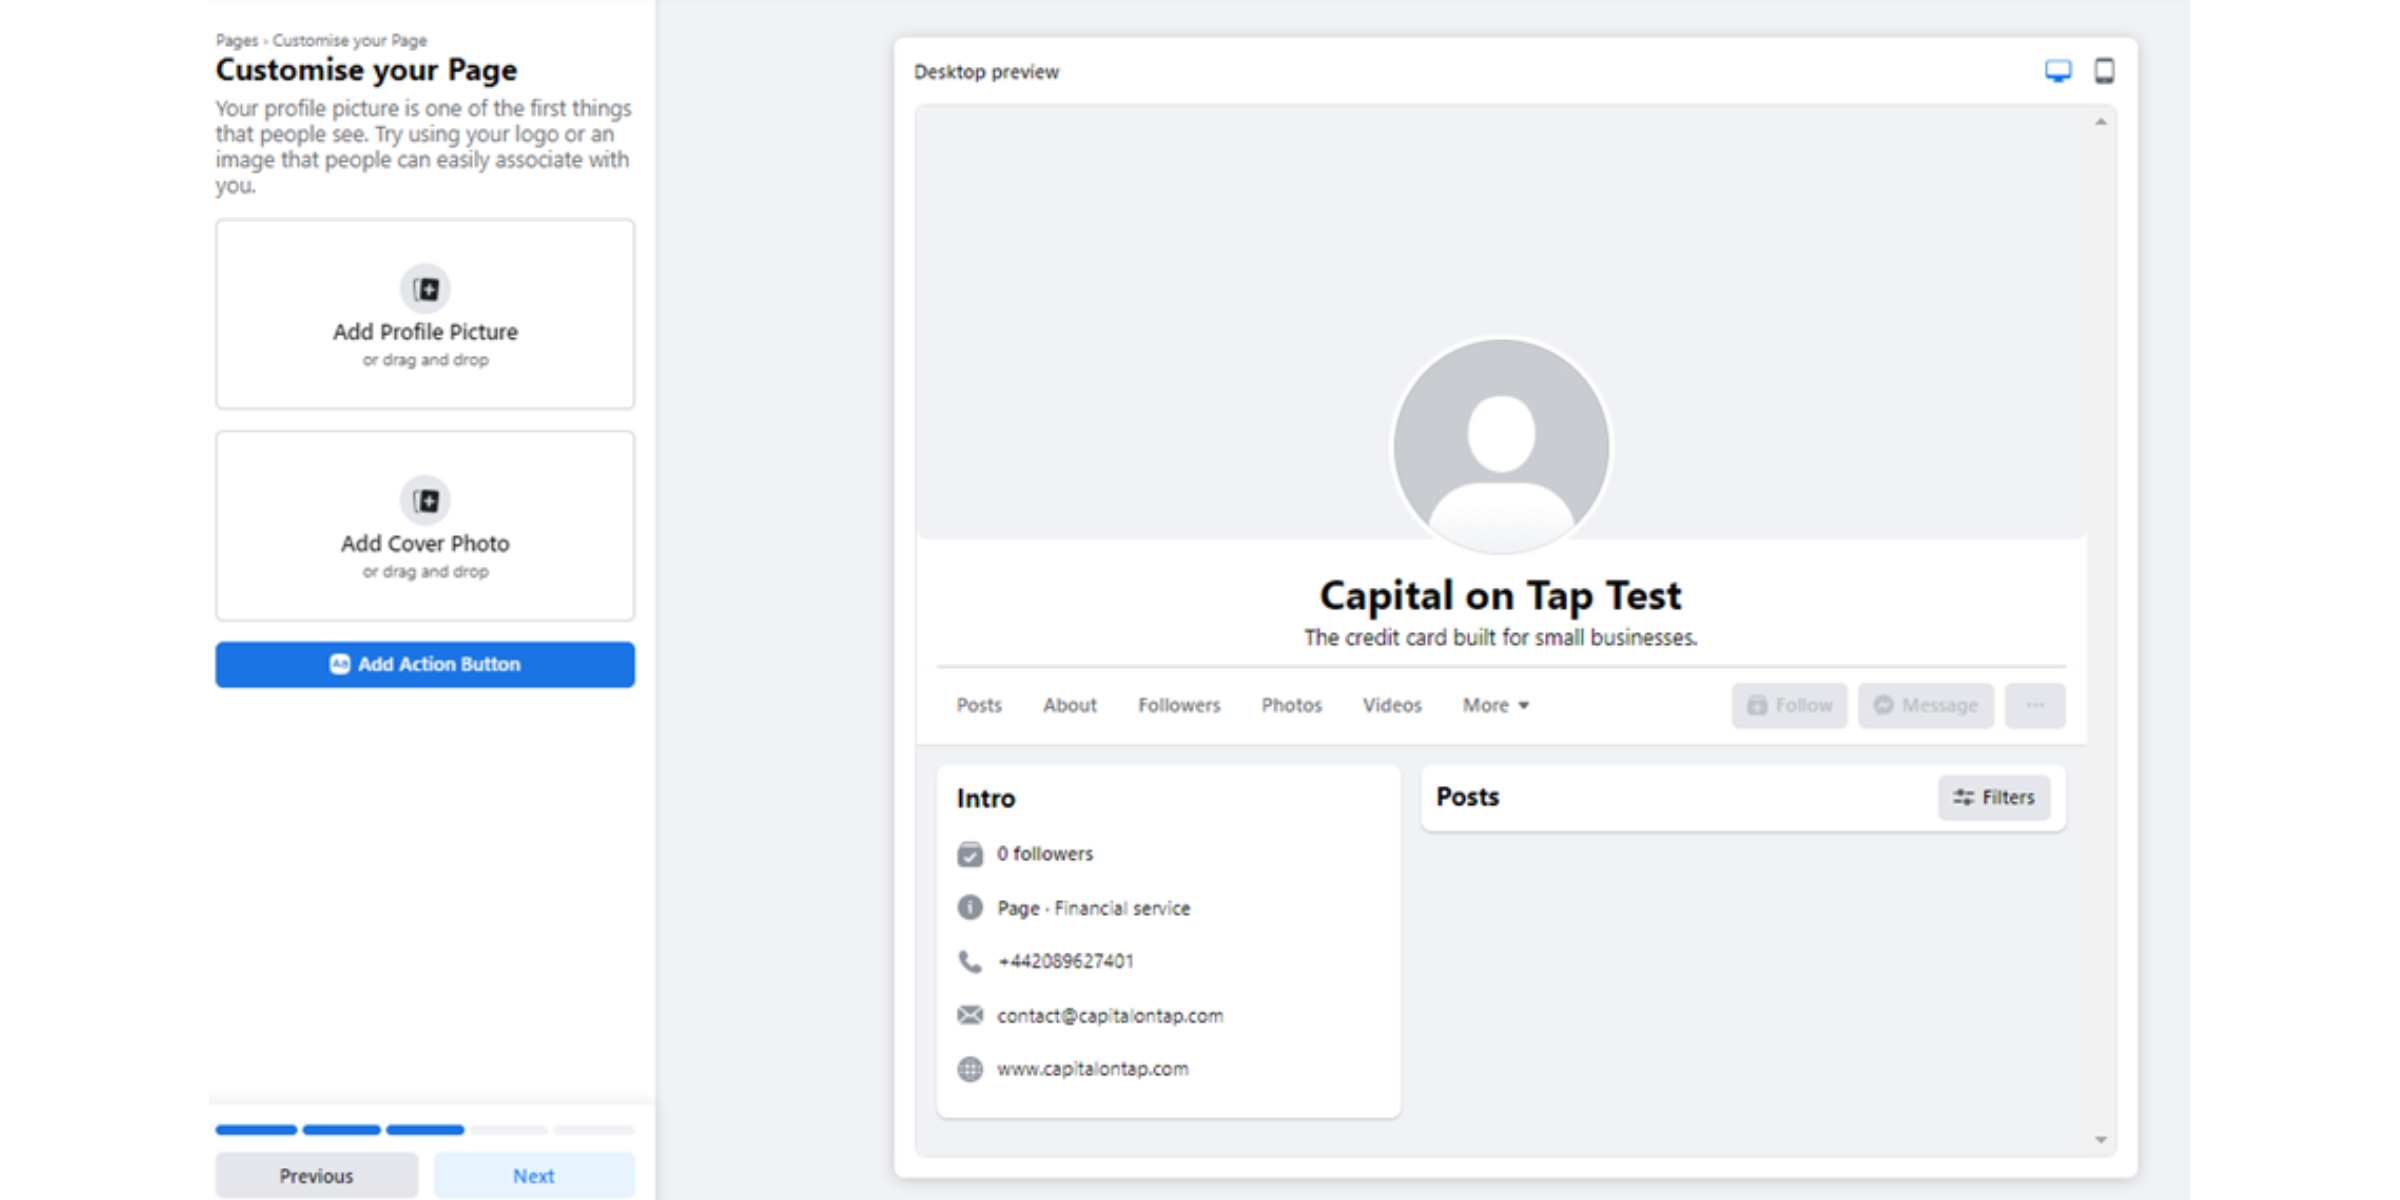
Task: Click the Add Cover Photo icon
Action: tap(425, 501)
